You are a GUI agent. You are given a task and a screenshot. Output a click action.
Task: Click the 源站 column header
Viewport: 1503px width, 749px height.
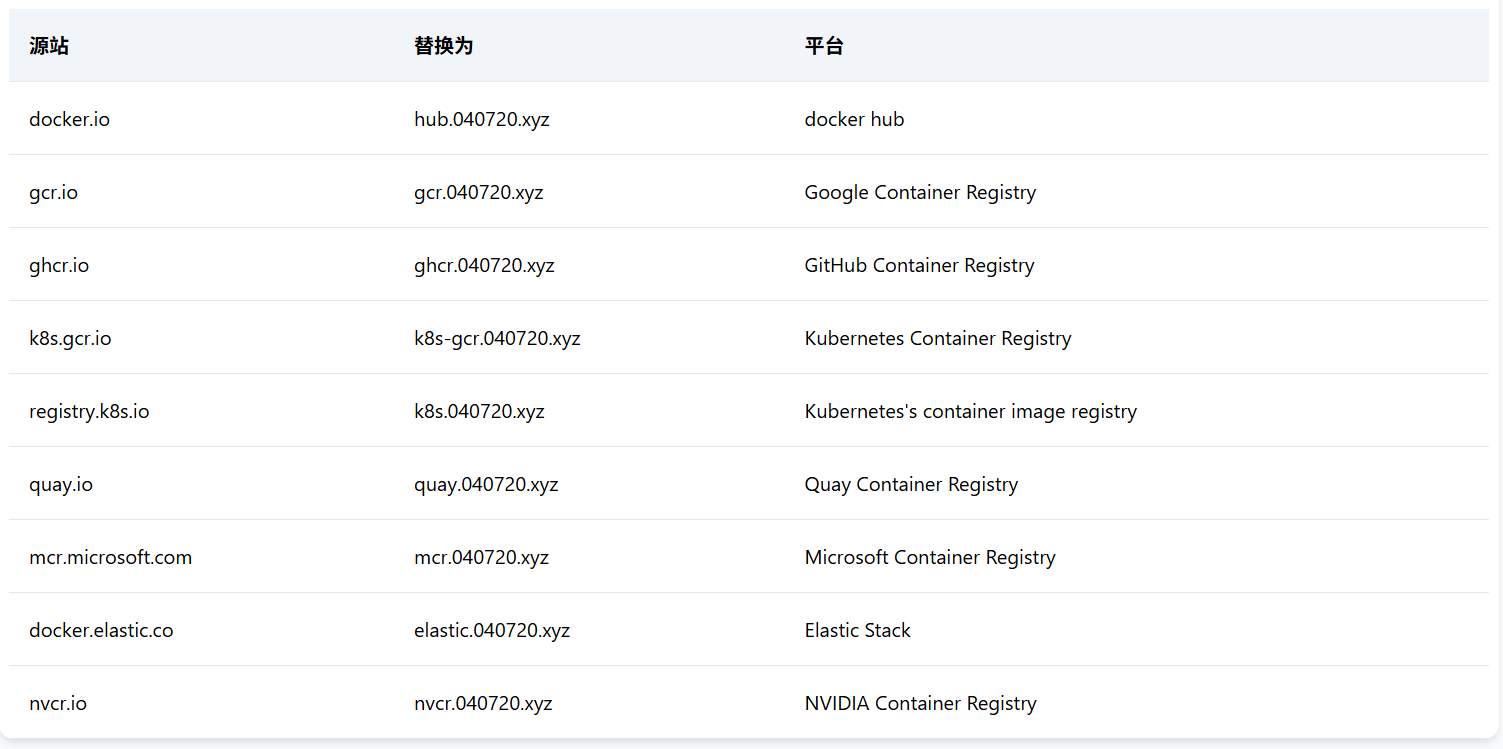click(49, 46)
